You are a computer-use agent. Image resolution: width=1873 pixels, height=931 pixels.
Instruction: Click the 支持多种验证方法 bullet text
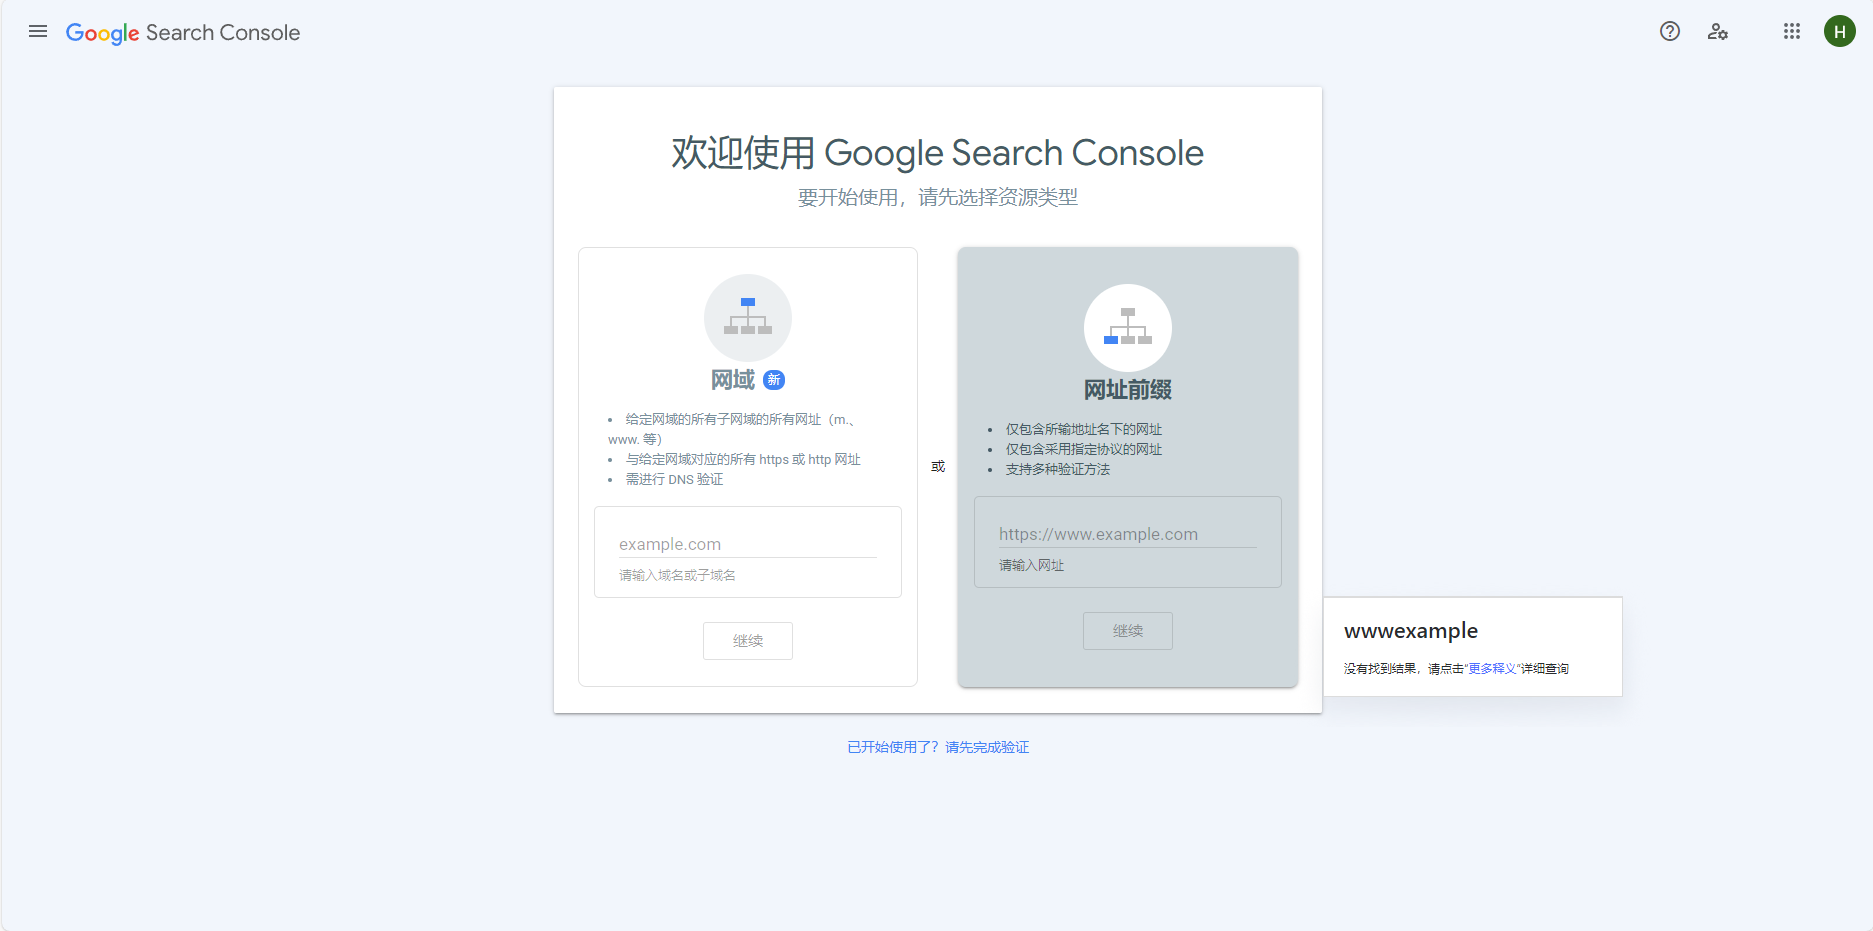[1058, 470]
